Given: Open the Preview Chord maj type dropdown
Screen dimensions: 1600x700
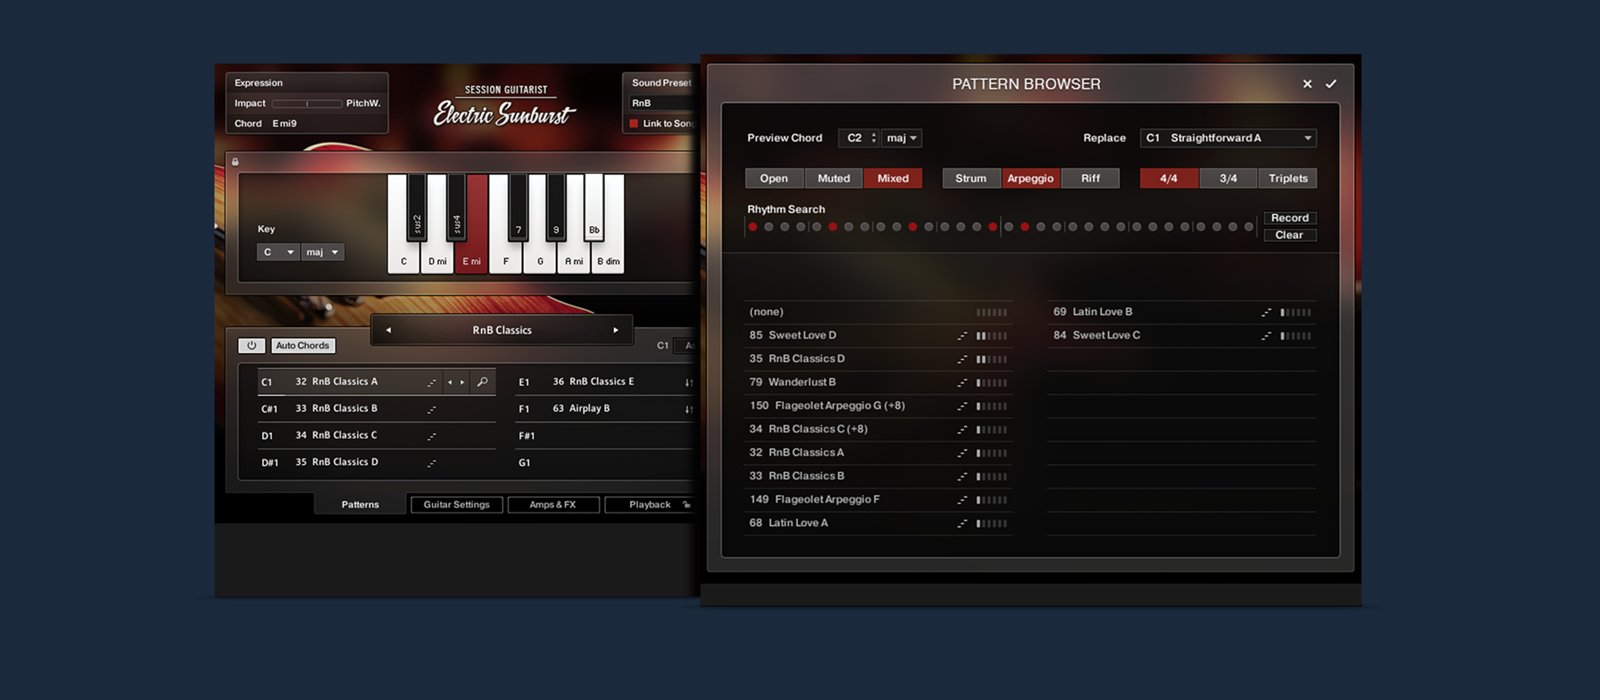Looking at the screenshot, I should pos(901,138).
